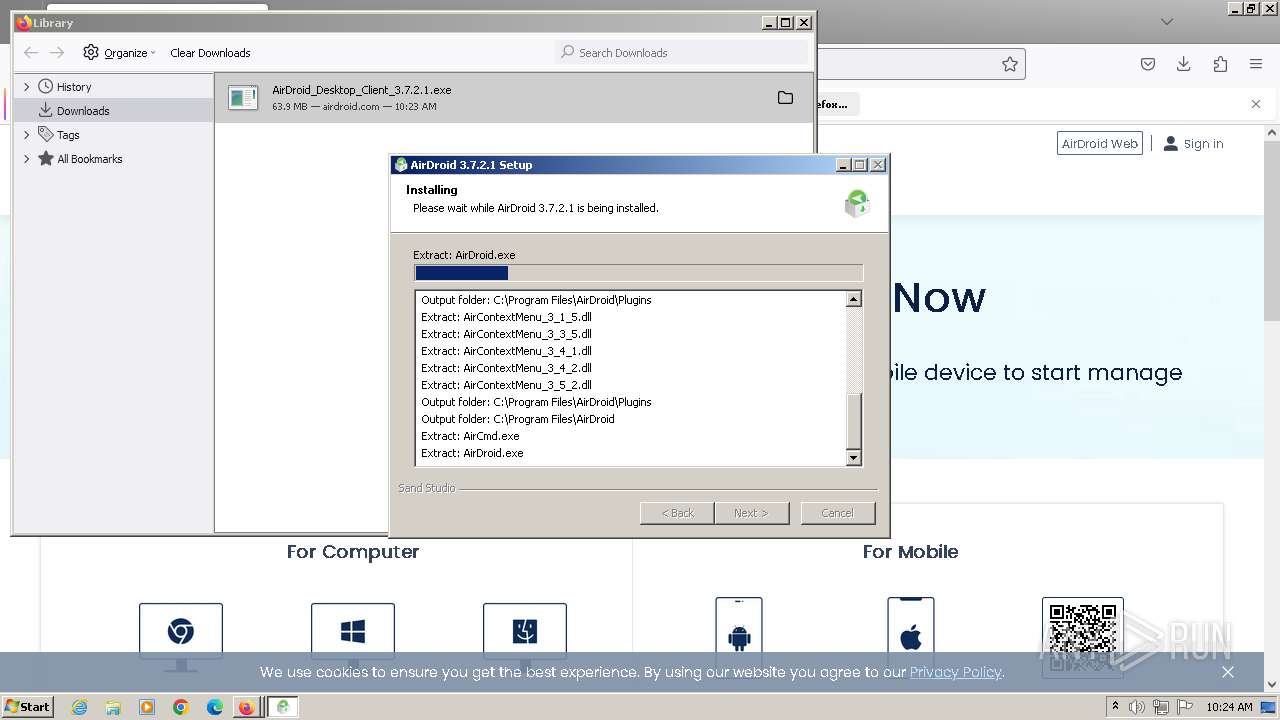The width and height of the screenshot is (1280, 720).
Task: Bookmark this page with the star icon
Action: (x=1010, y=64)
